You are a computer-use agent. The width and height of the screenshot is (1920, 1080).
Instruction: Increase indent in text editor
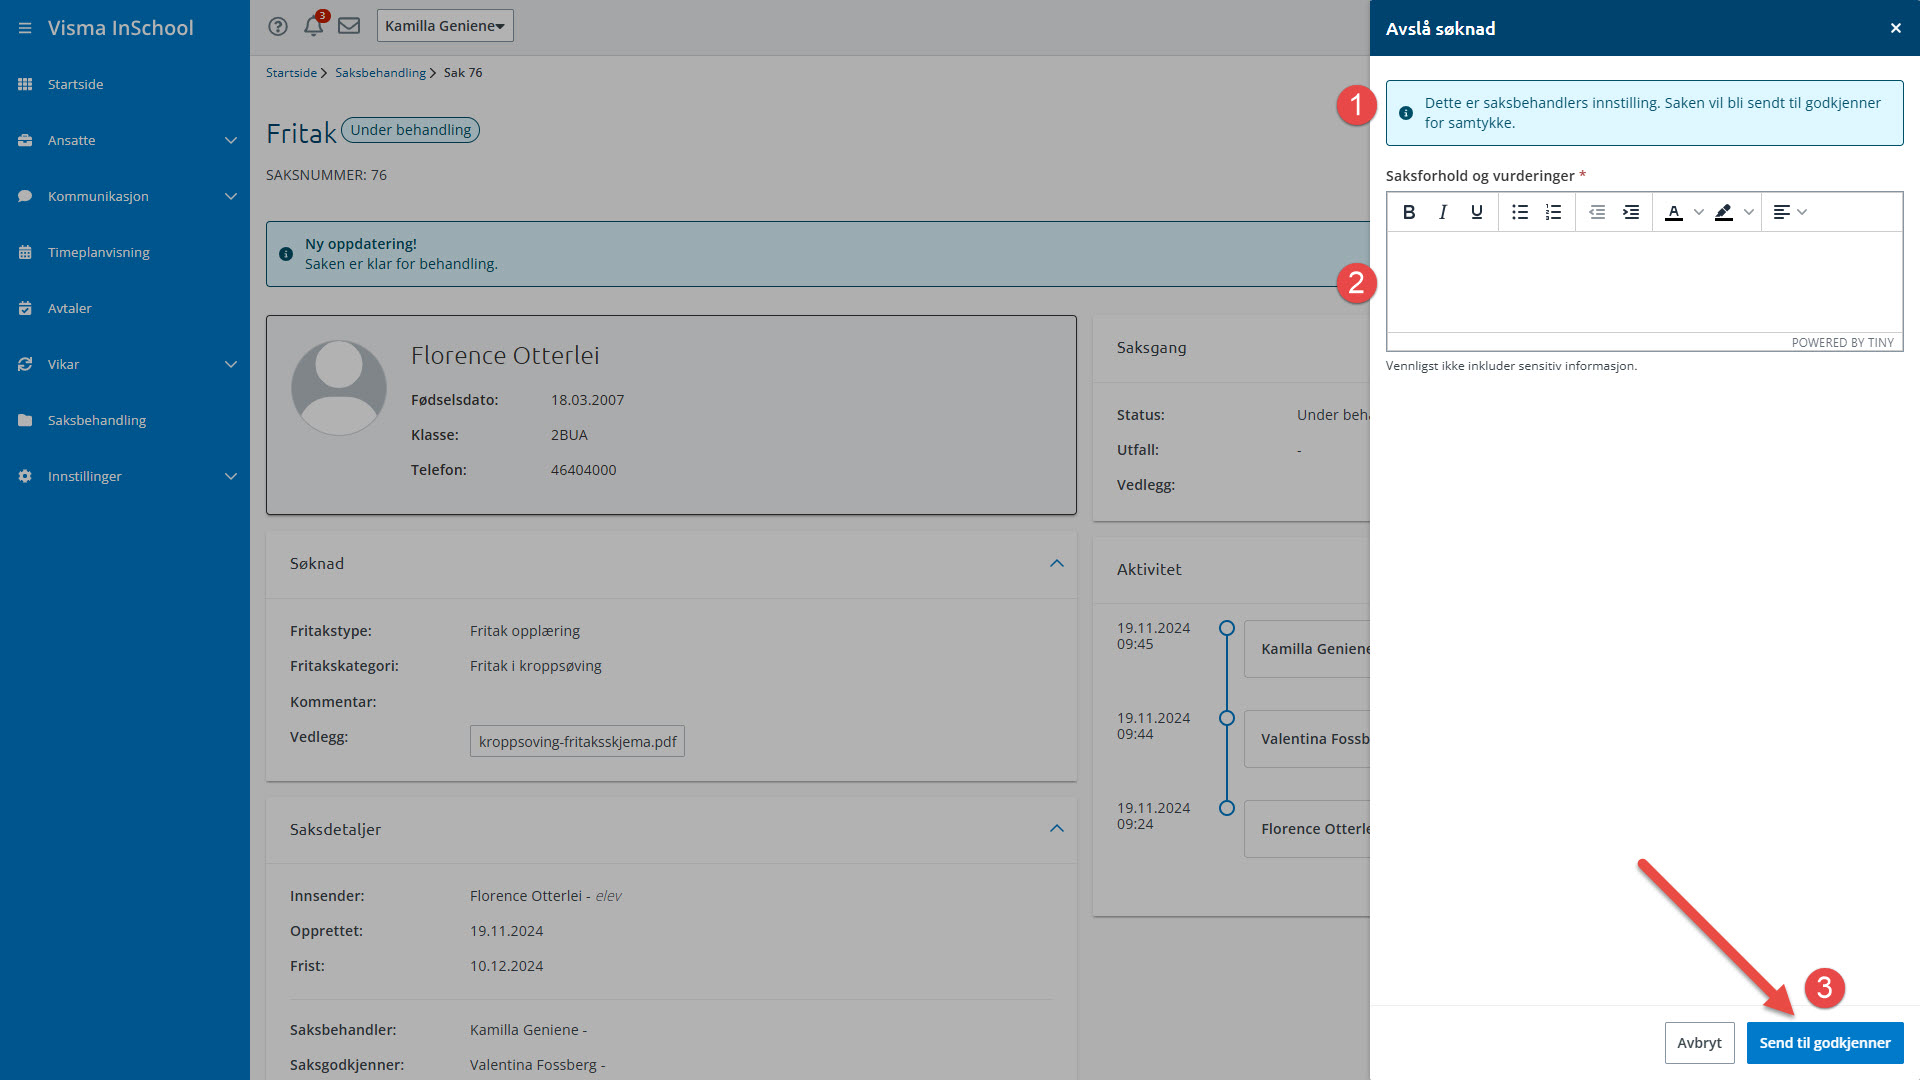pos(1631,212)
